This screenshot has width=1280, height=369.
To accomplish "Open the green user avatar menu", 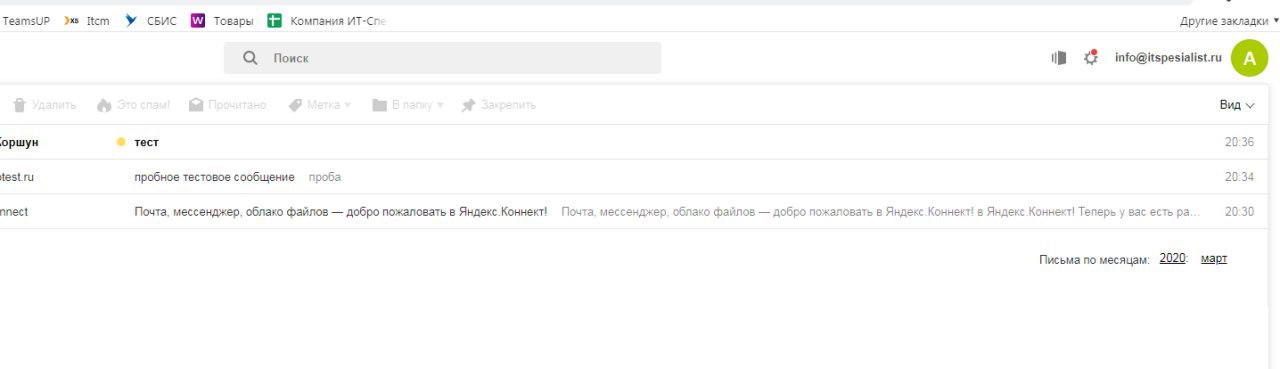I will tap(1249, 58).
